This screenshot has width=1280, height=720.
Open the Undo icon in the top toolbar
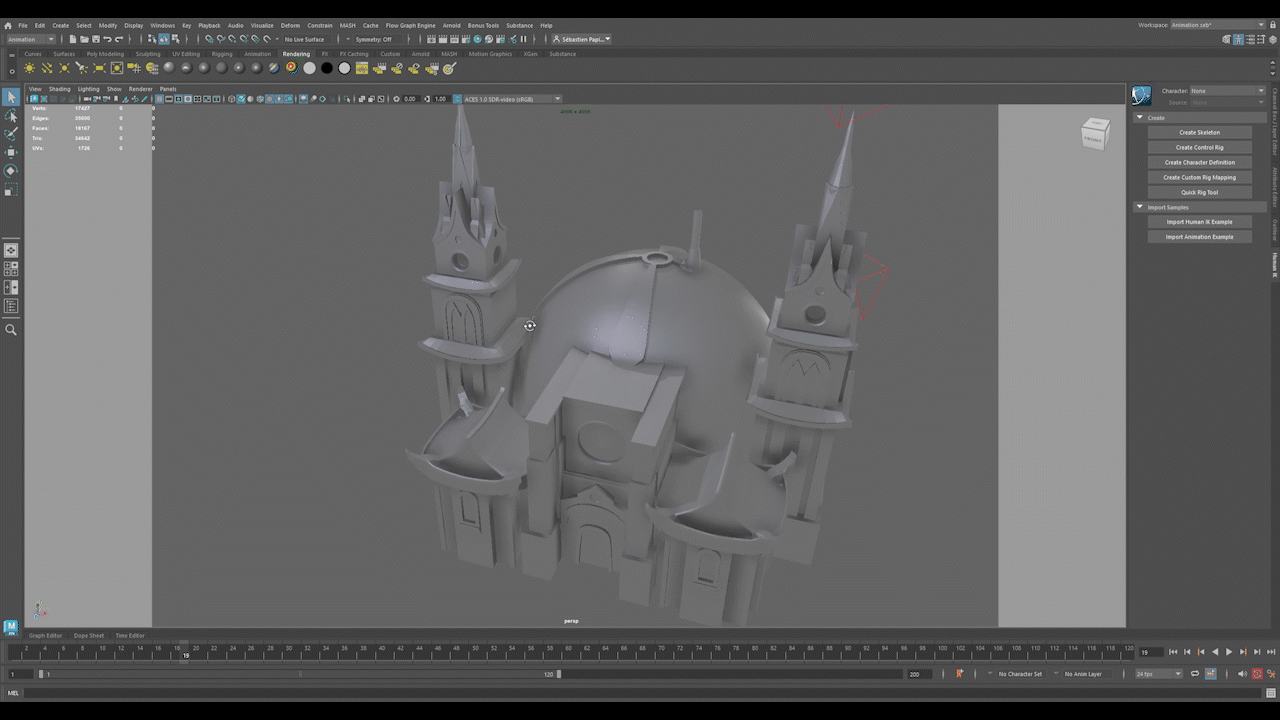click(x=109, y=39)
